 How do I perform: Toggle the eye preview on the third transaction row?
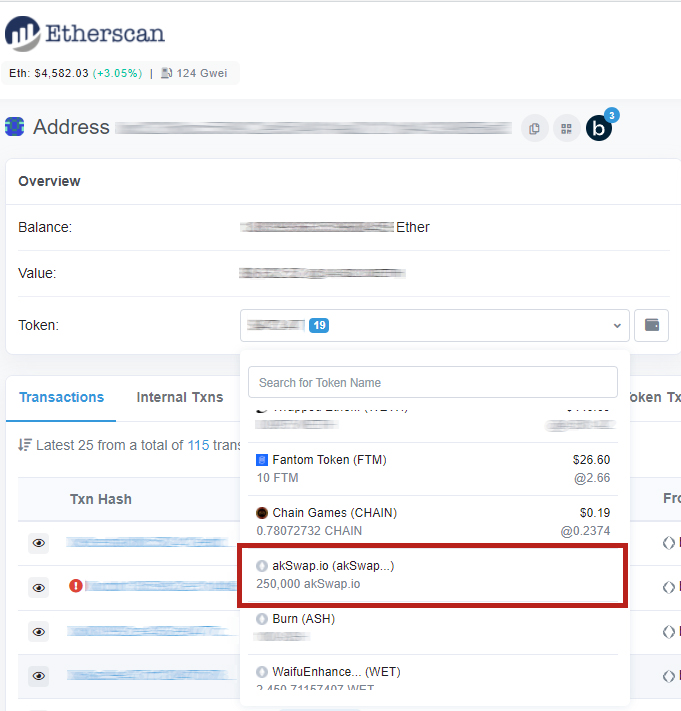click(39, 632)
